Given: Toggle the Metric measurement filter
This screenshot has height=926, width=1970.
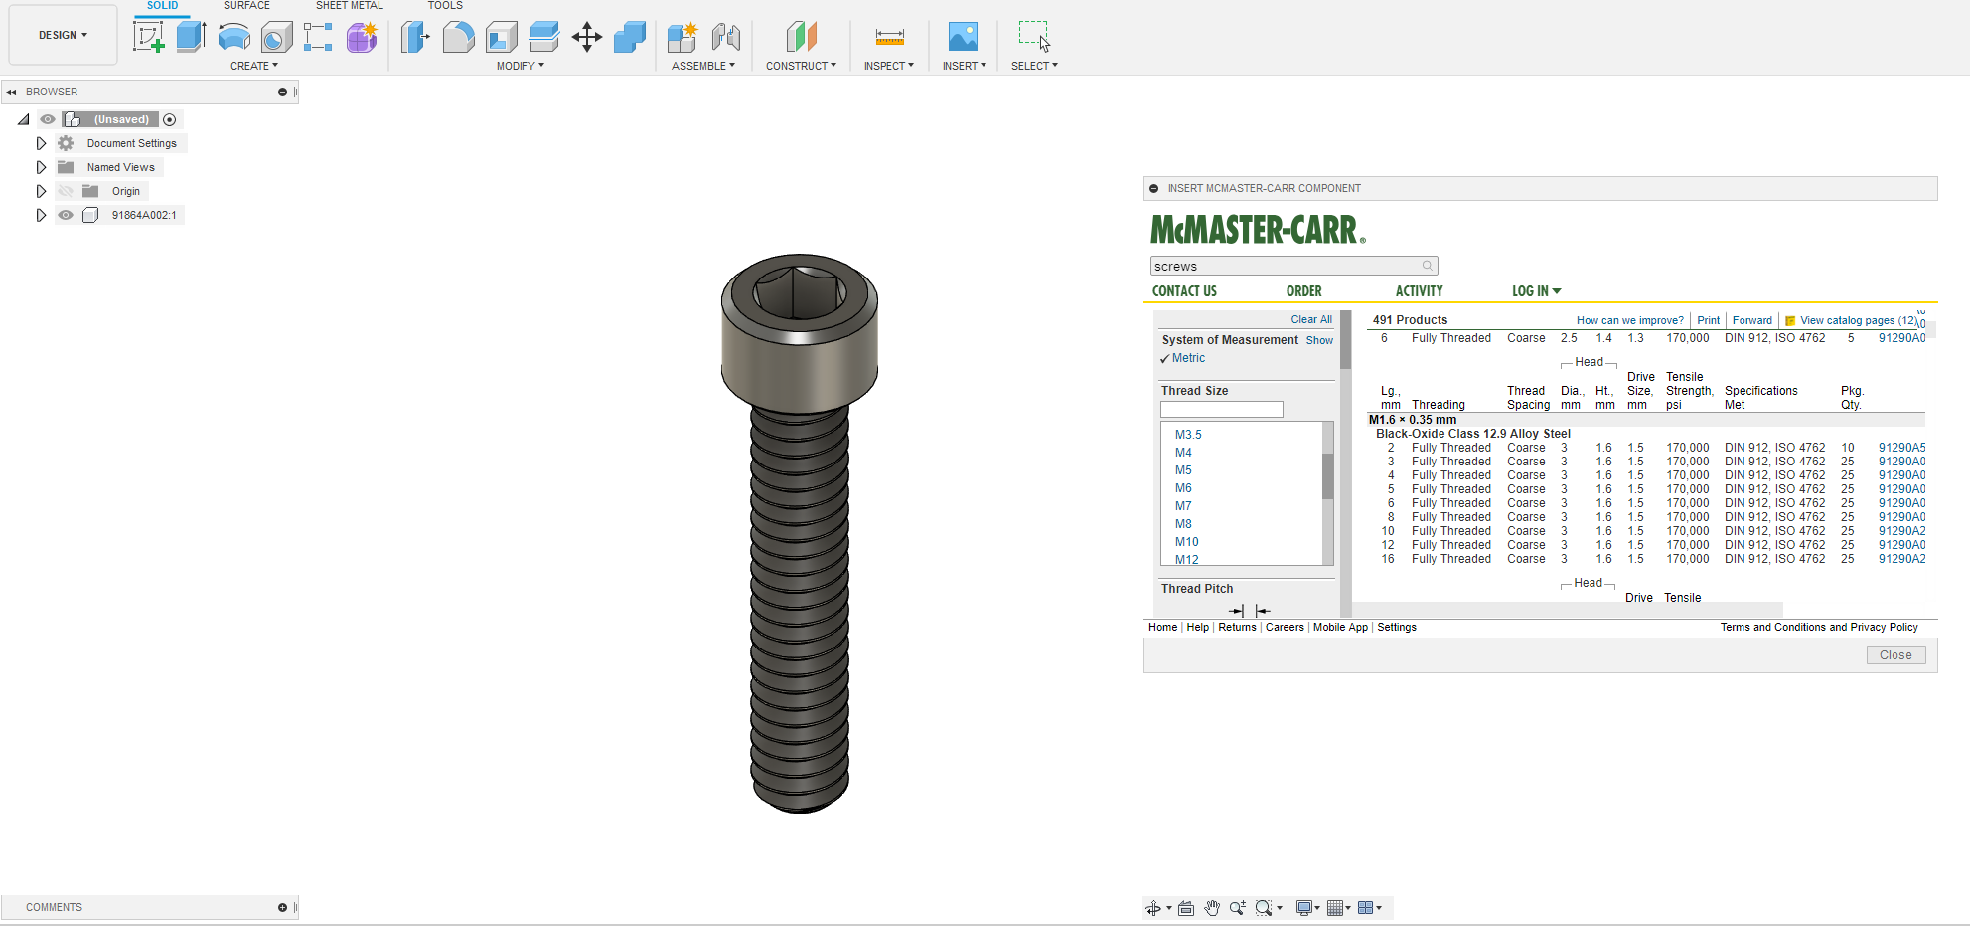Looking at the screenshot, I should pos(1188,358).
